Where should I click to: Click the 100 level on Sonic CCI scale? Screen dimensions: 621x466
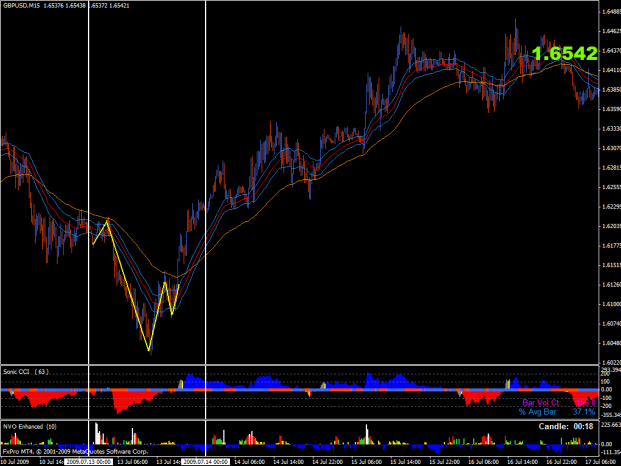tap(606, 382)
